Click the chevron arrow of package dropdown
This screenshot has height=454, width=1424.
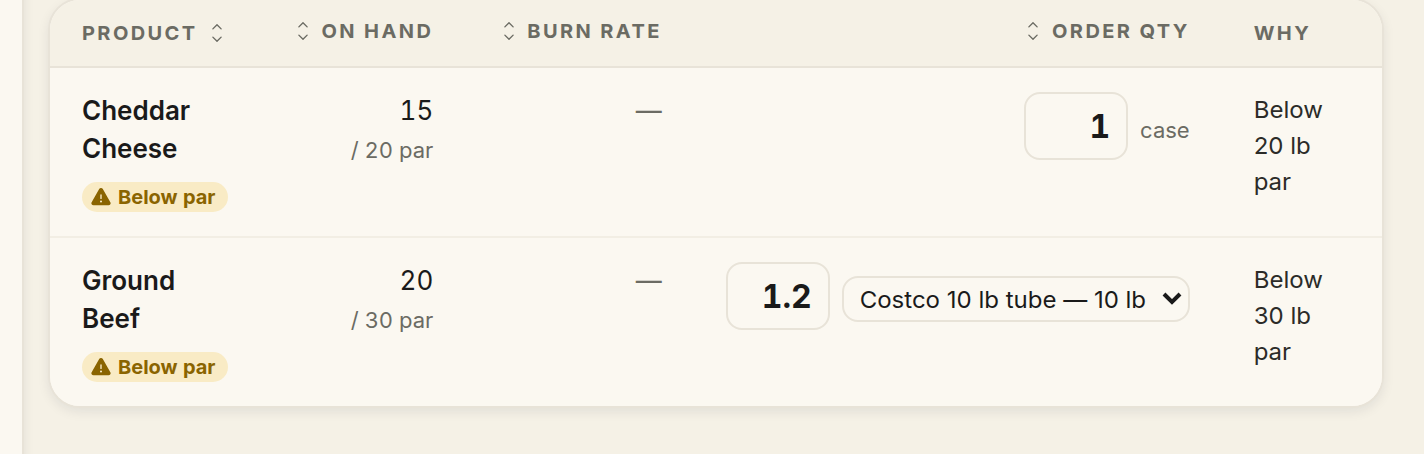(x=1172, y=299)
